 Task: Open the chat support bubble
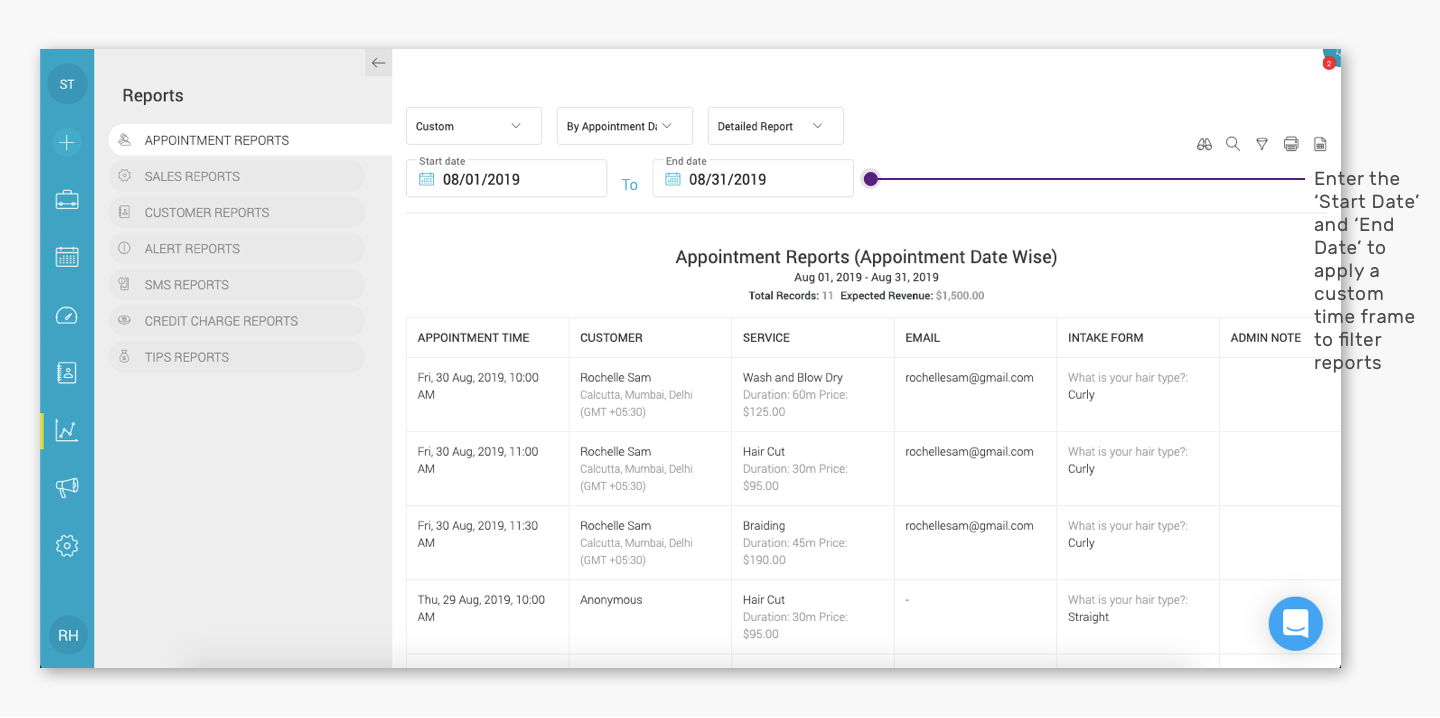click(x=1296, y=624)
